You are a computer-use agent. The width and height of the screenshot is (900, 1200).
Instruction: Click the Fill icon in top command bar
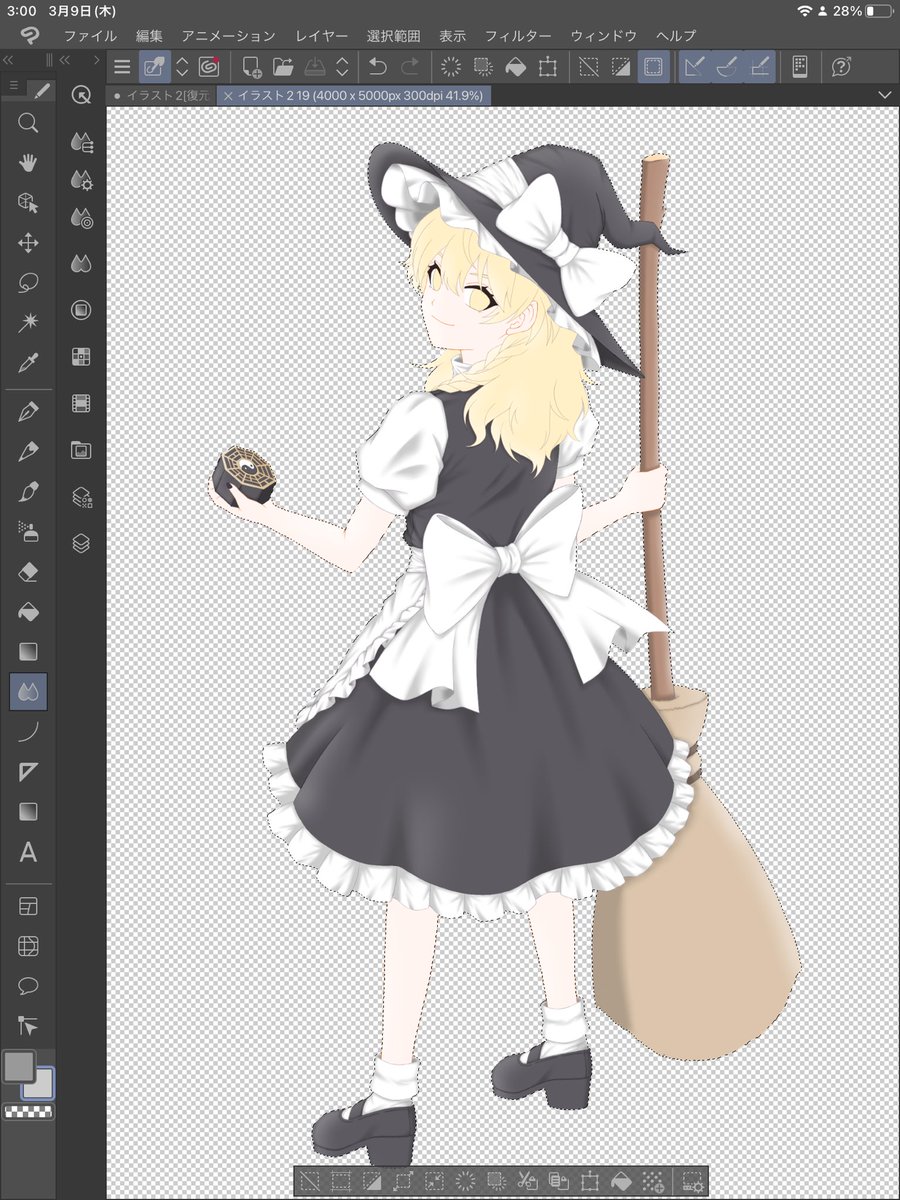click(x=515, y=67)
